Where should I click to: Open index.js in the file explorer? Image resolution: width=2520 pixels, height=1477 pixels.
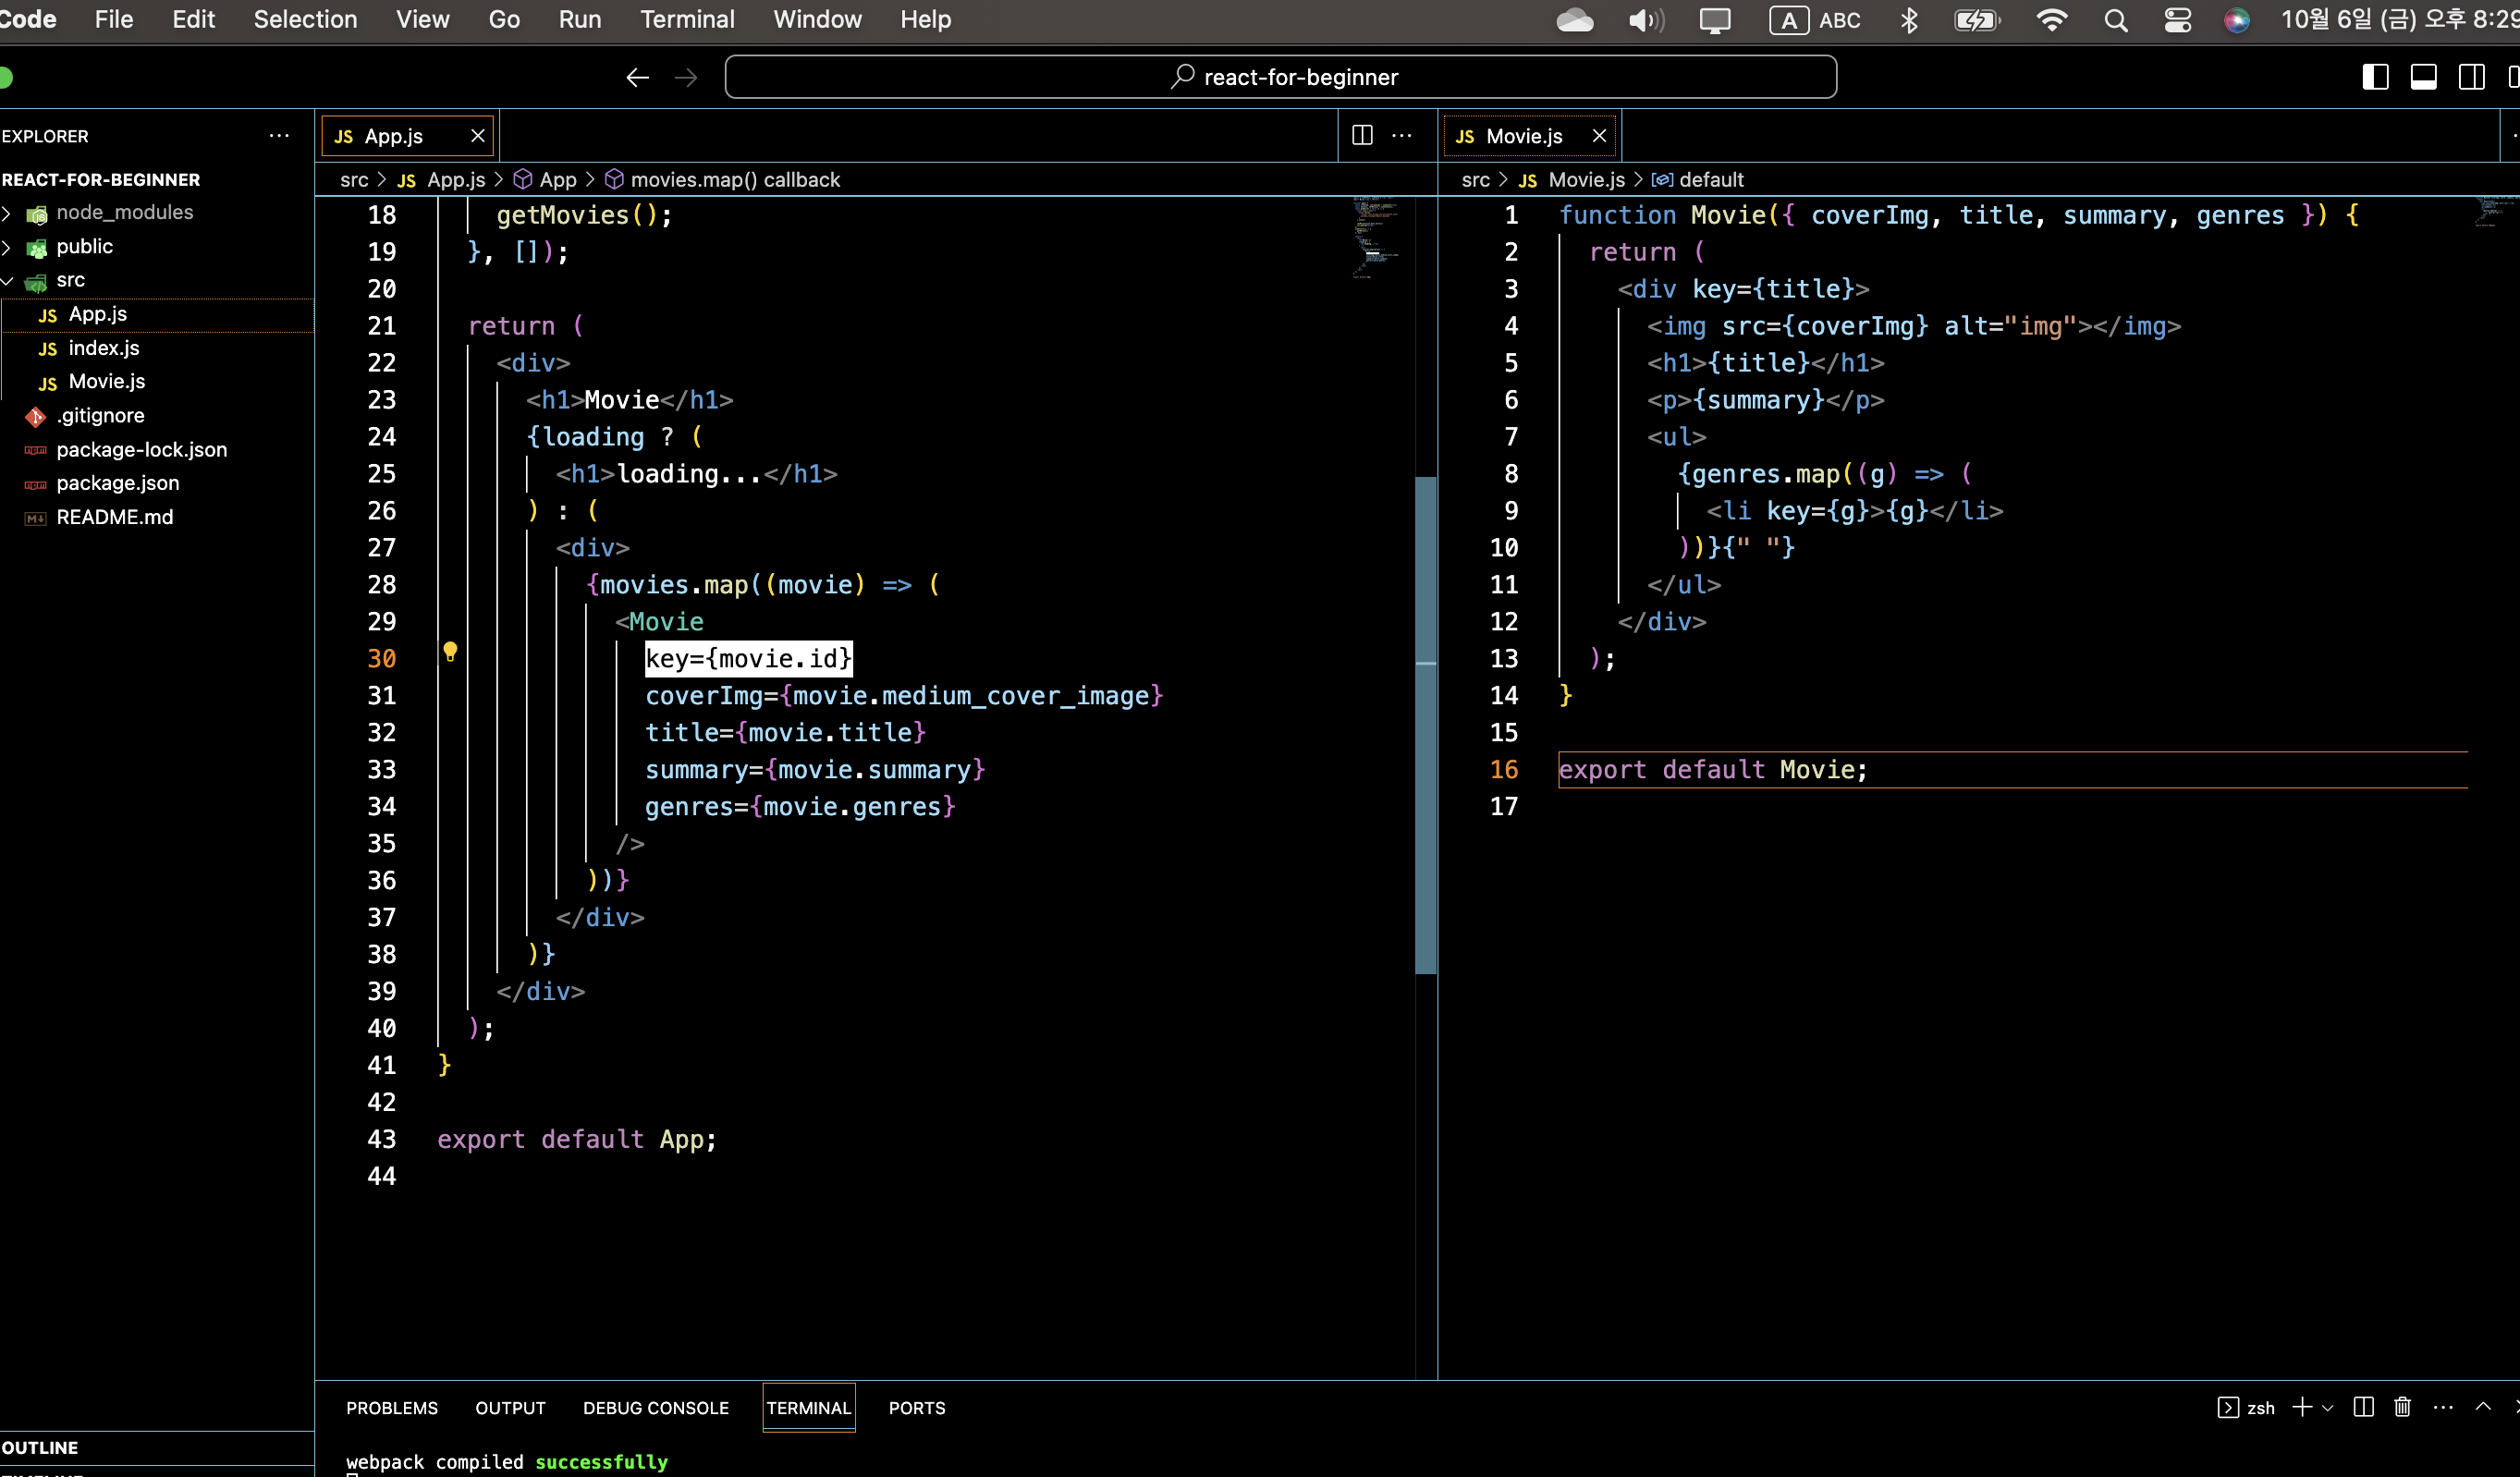[104, 348]
